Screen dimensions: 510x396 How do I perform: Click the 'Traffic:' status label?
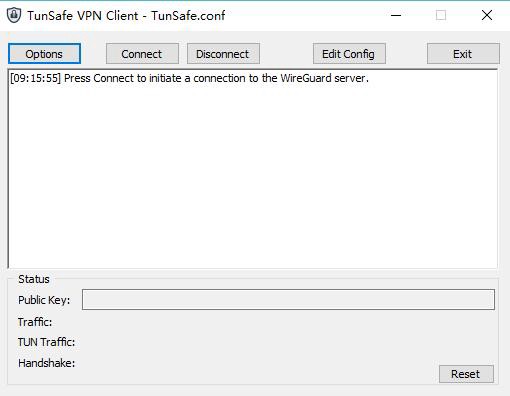(x=35, y=322)
